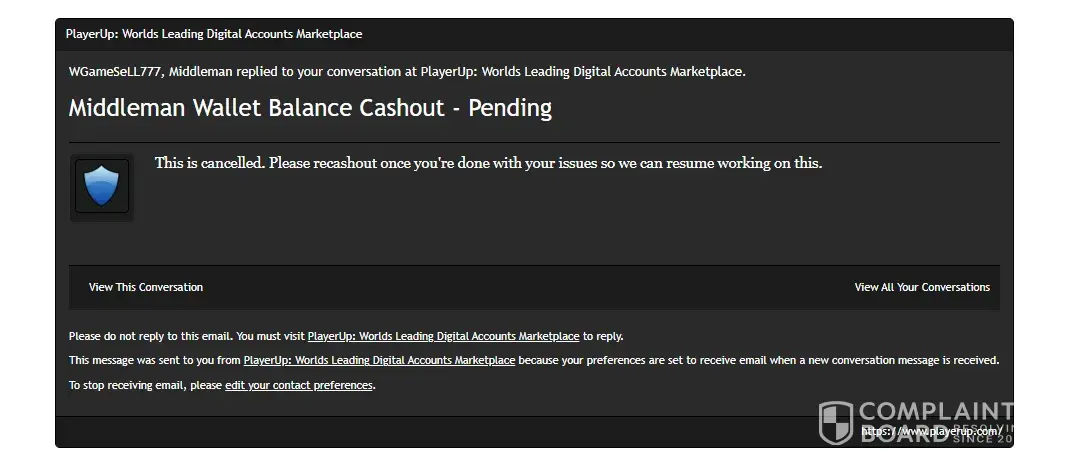Follow PlayerUp link in the 'must visit' line
The image size is (1080, 465).
[443, 336]
